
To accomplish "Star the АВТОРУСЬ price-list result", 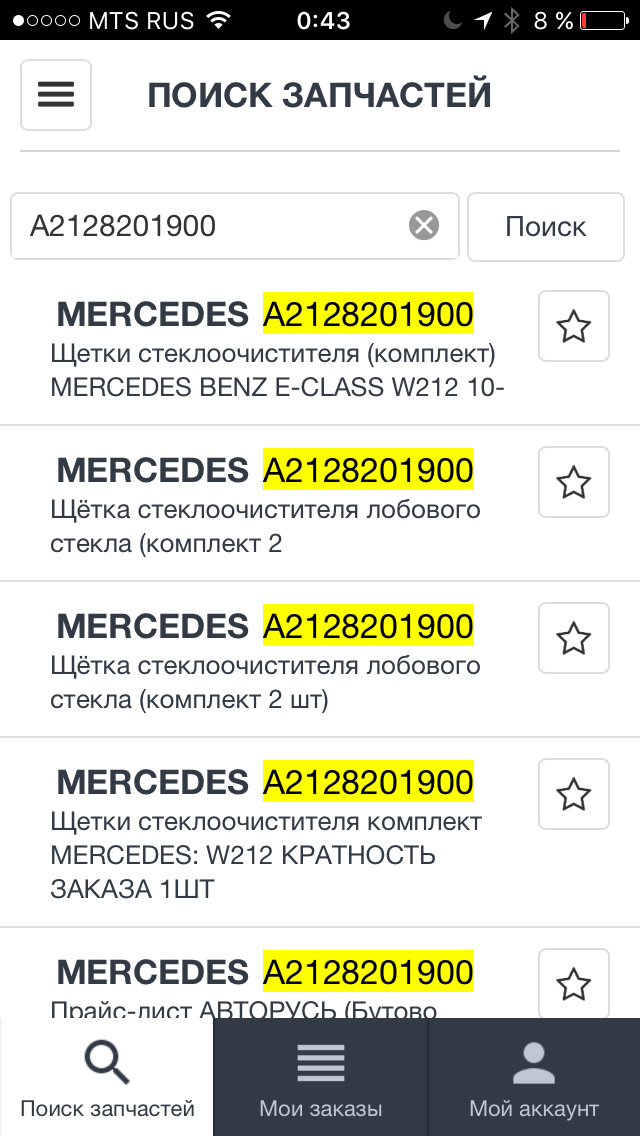I will click(x=573, y=984).
